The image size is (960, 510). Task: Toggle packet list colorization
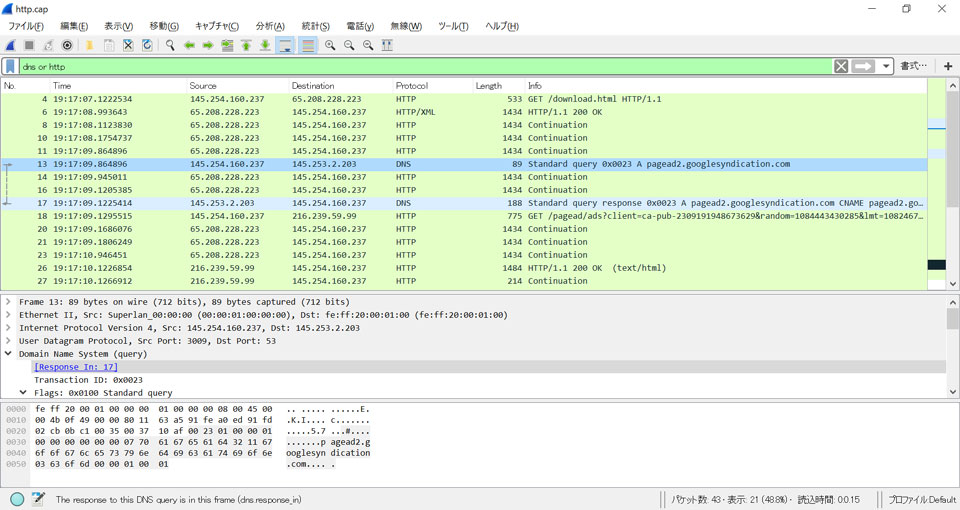click(x=308, y=45)
